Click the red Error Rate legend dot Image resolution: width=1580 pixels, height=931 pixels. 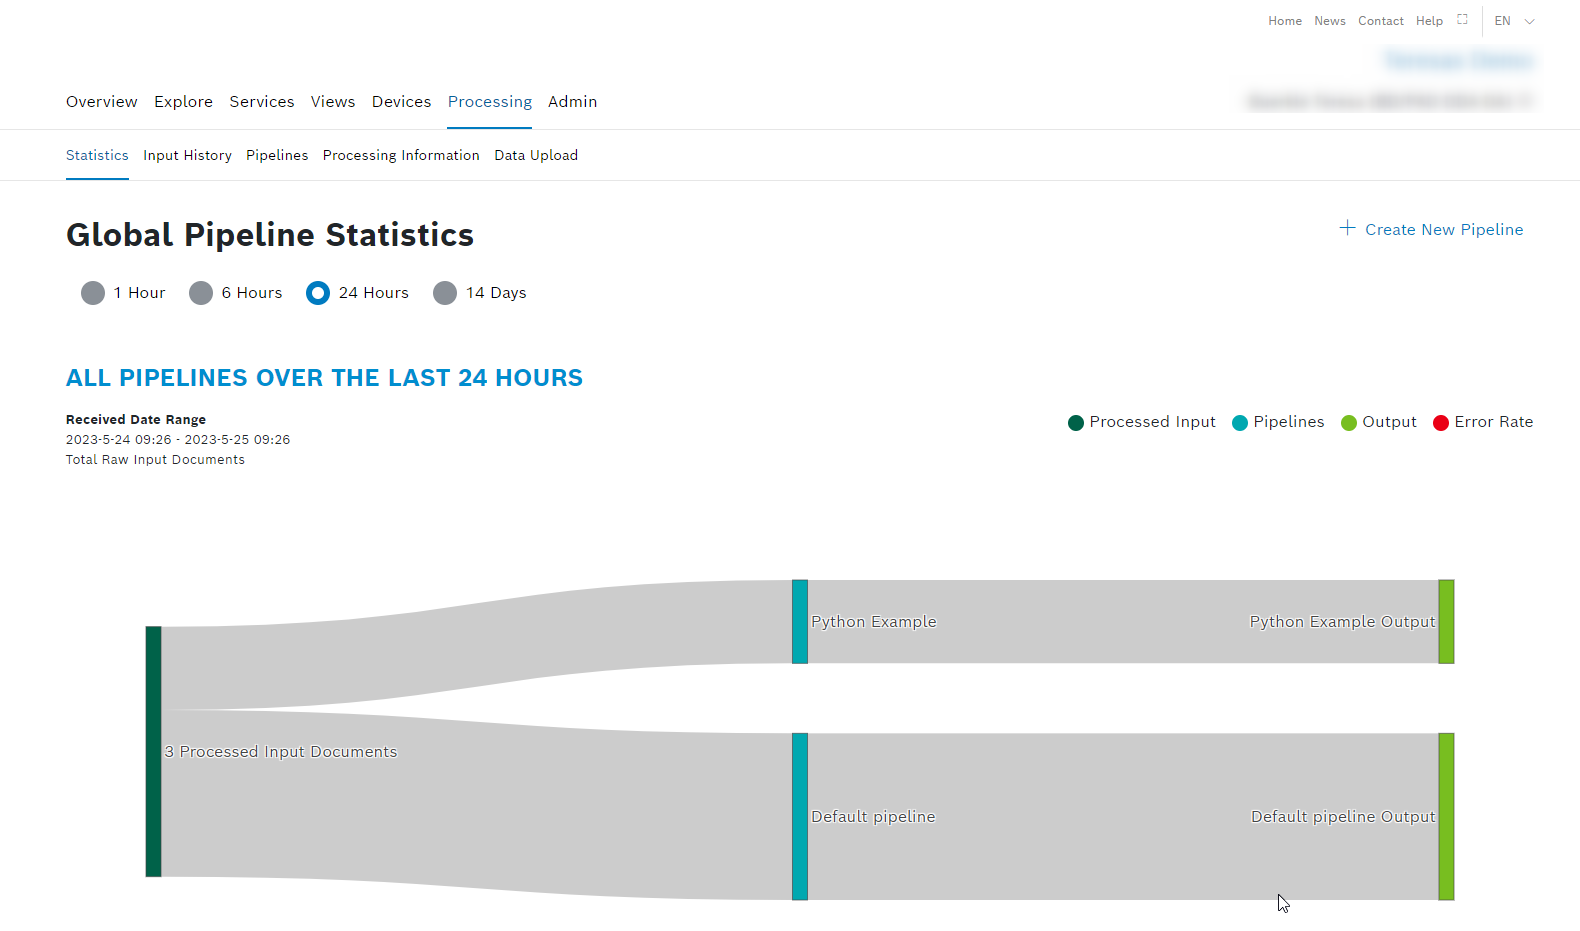tap(1441, 423)
